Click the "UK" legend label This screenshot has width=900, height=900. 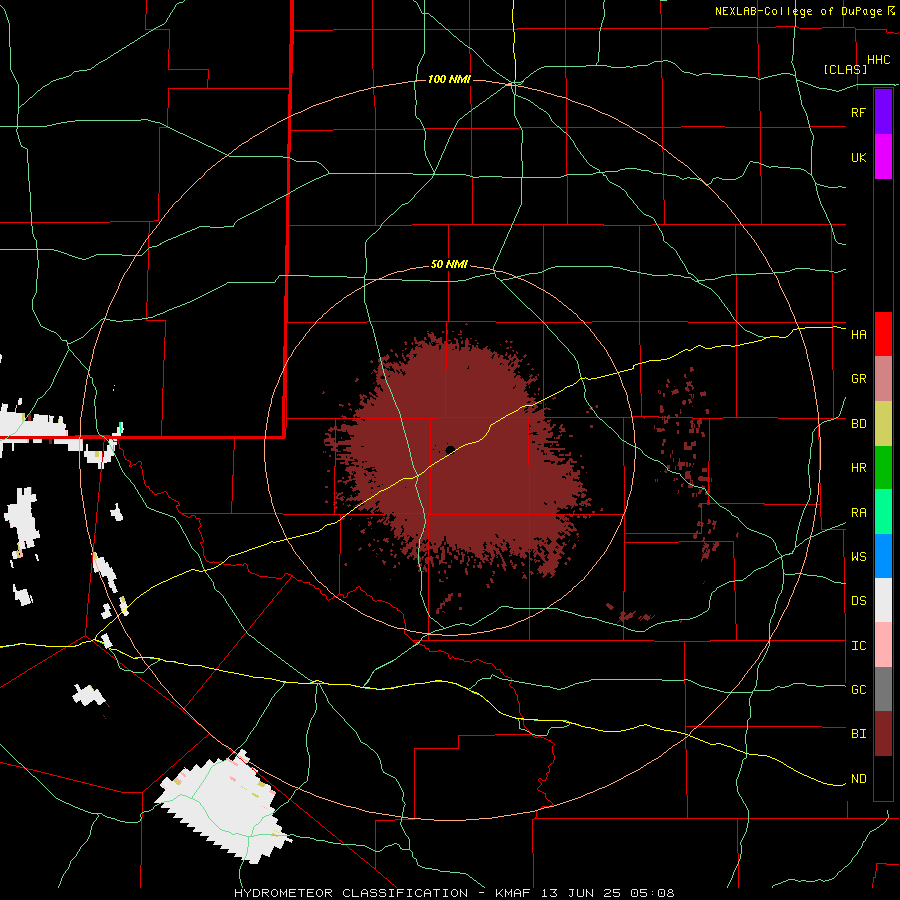[x=858, y=157]
